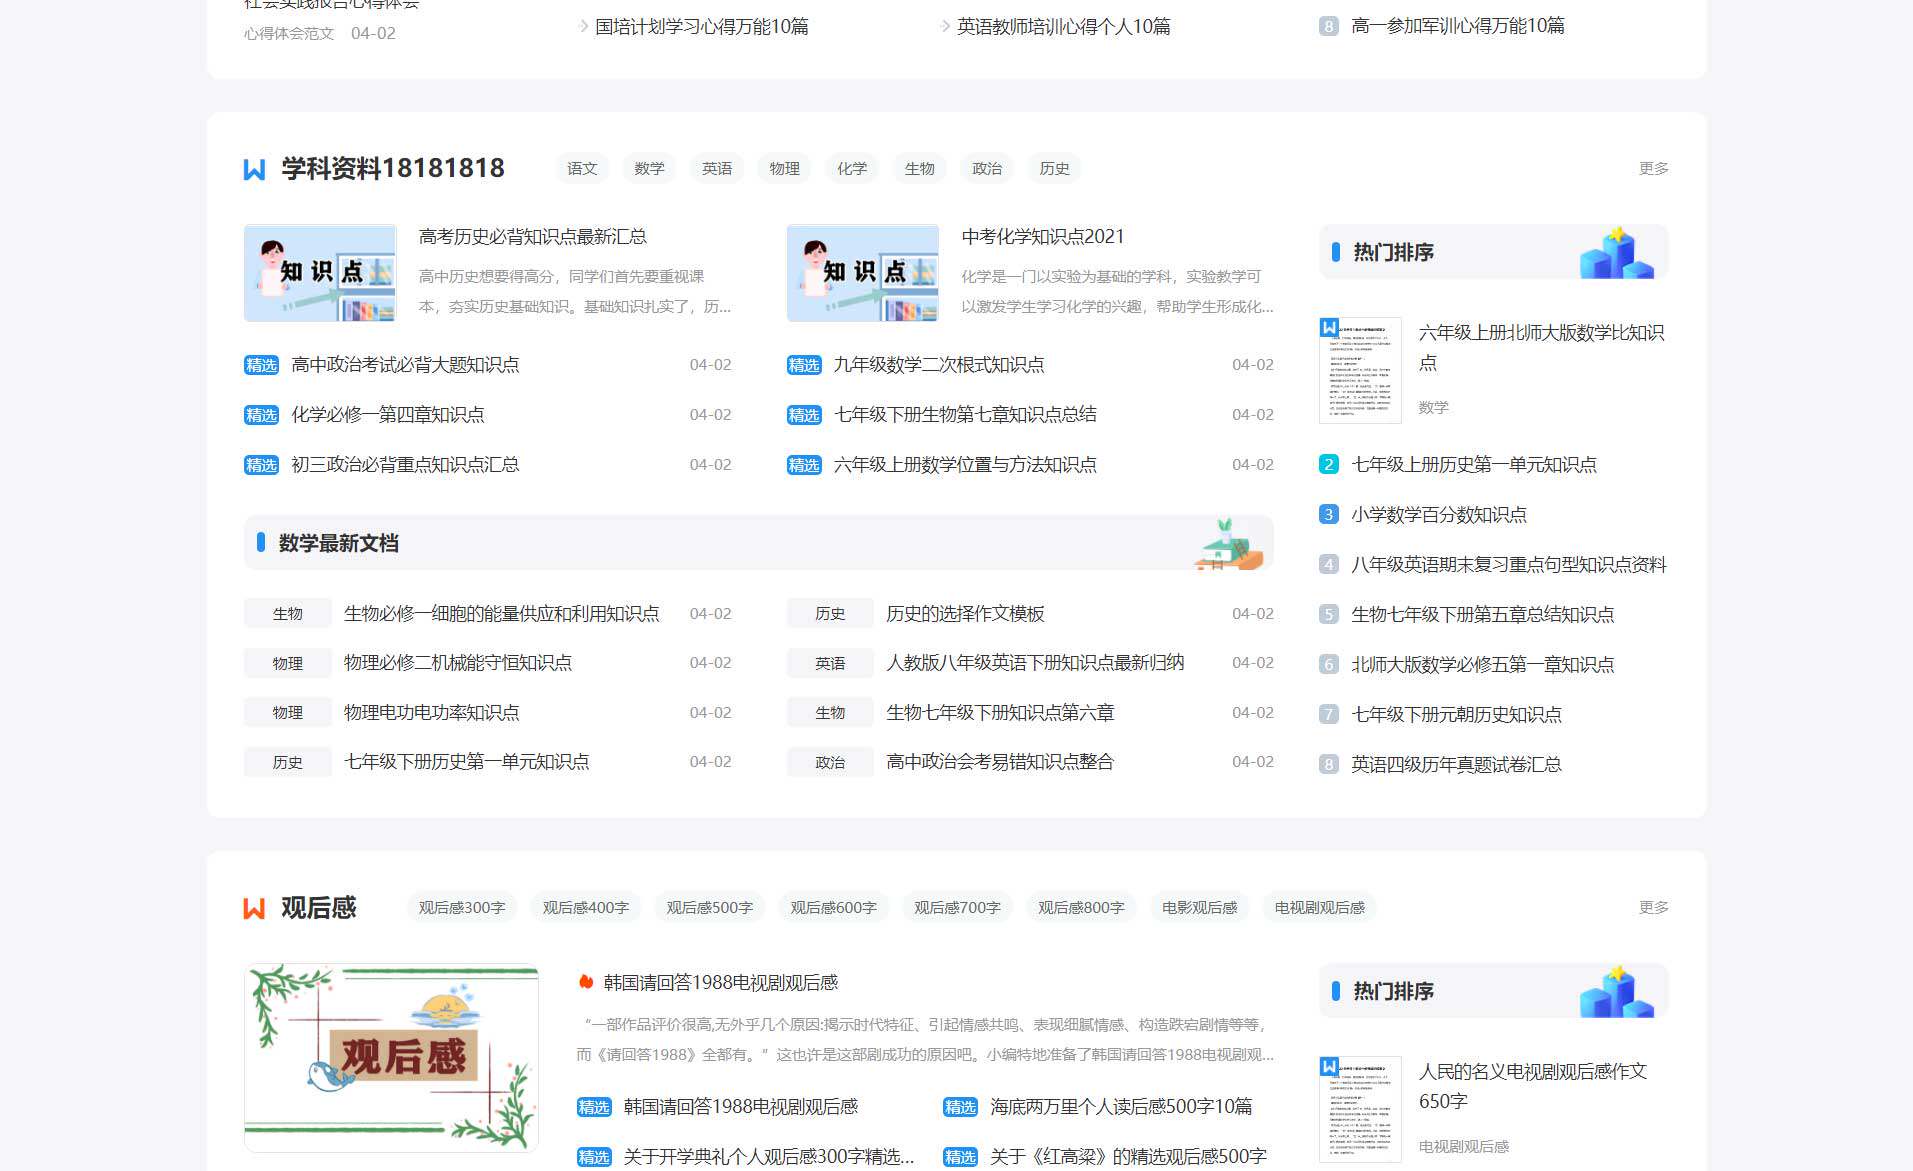1913x1171 pixels.
Task: Click the document preview under lower 热门排序 panel
Action: [x=1362, y=1108]
